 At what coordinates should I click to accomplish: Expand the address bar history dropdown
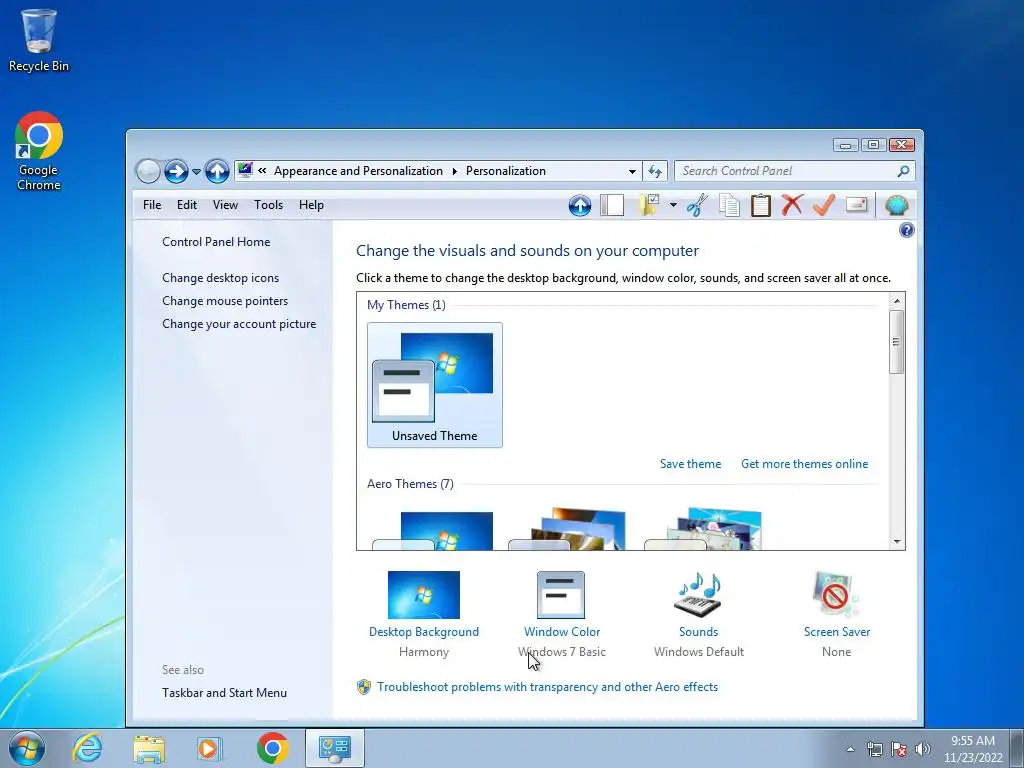[632, 171]
